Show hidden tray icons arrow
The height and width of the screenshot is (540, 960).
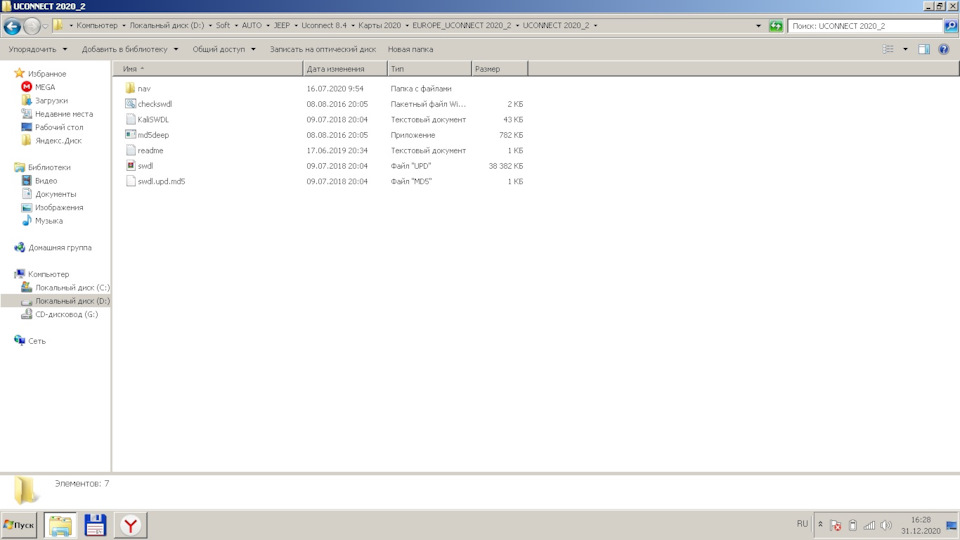point(820,525)
